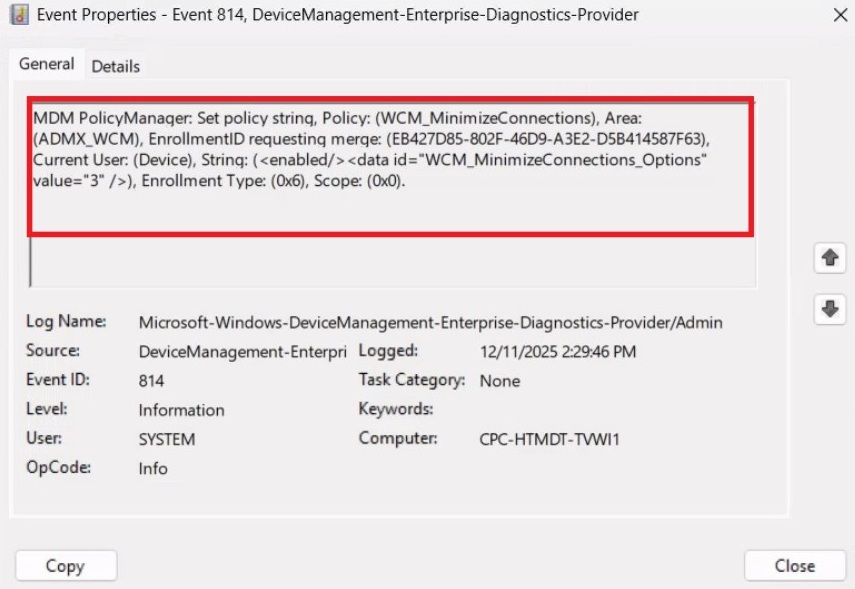Click the Copy button
This screenshot has width=855, height=589.
coord(65,565)
